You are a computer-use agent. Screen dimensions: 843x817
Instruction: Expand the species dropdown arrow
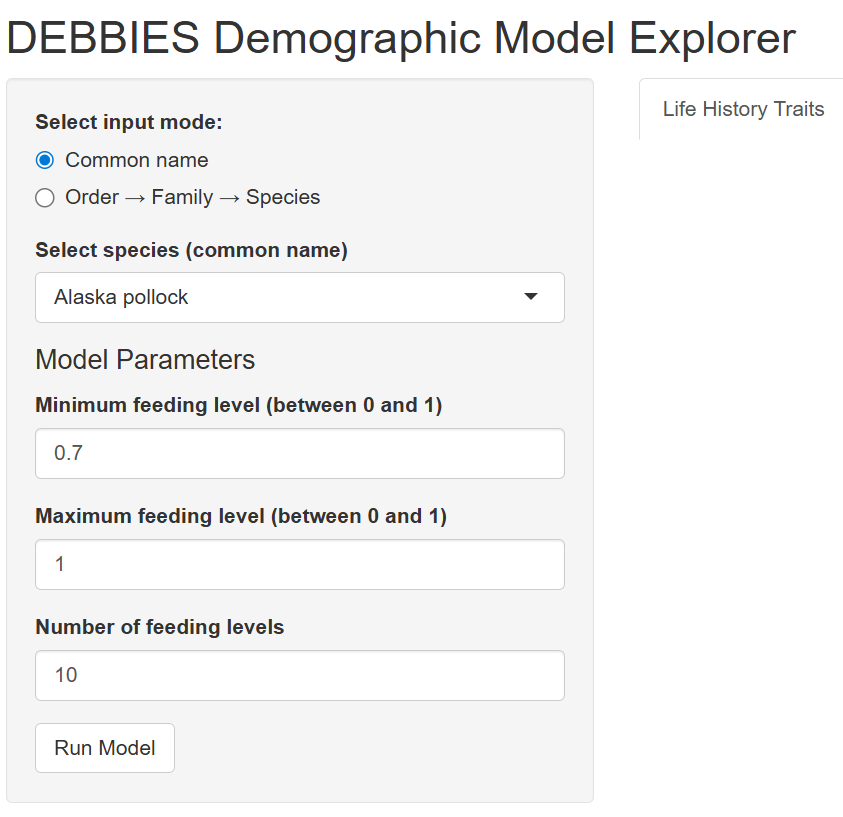tap(531, 297)
